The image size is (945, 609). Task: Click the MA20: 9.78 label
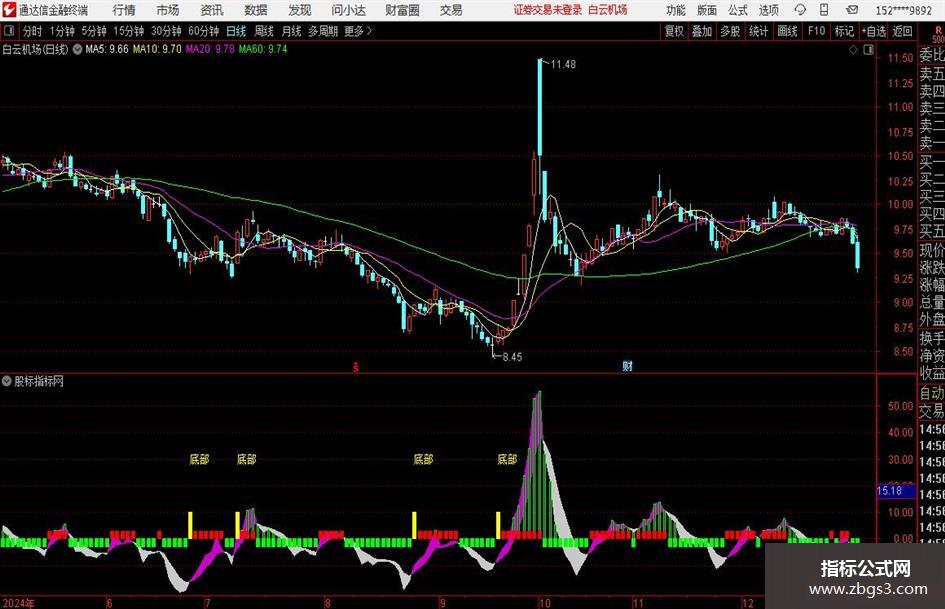(x=210, y=49)
